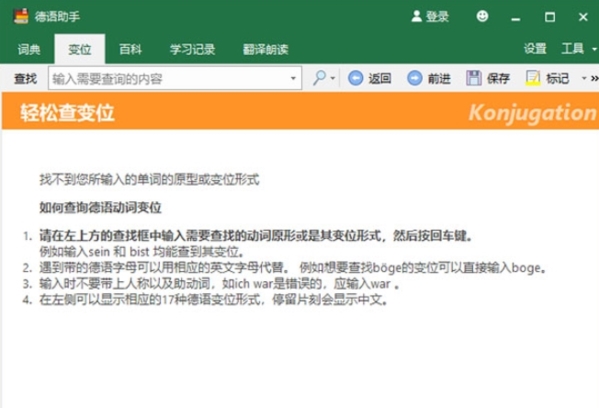Open 设置 settings menu
This screenshot has width=599, height=408.
(535, 49)
